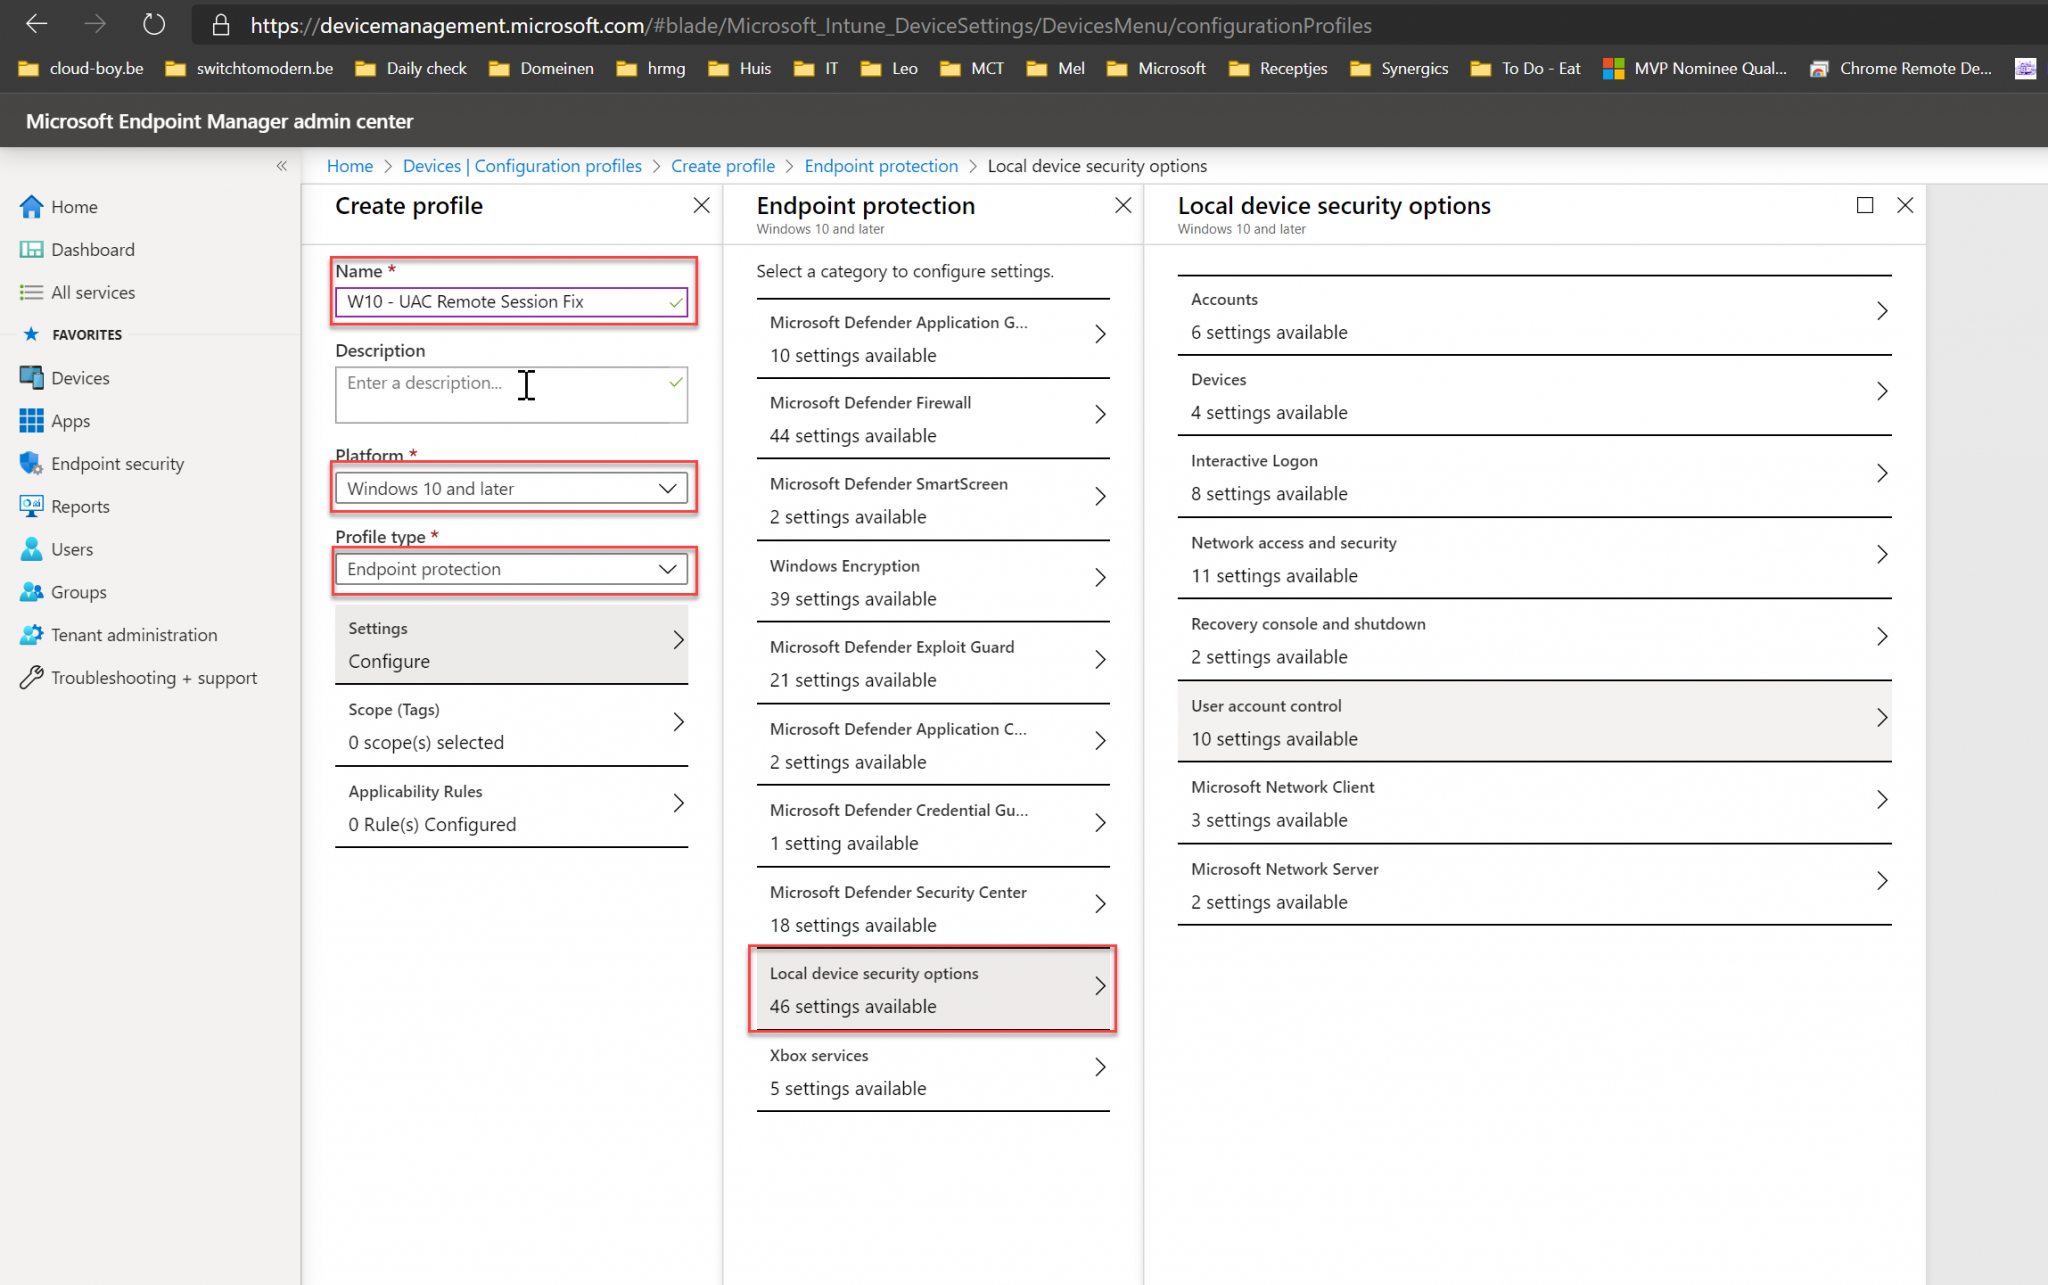Open Recovery console and shutdown group

pyautogui.click(x=1534, y=640)
